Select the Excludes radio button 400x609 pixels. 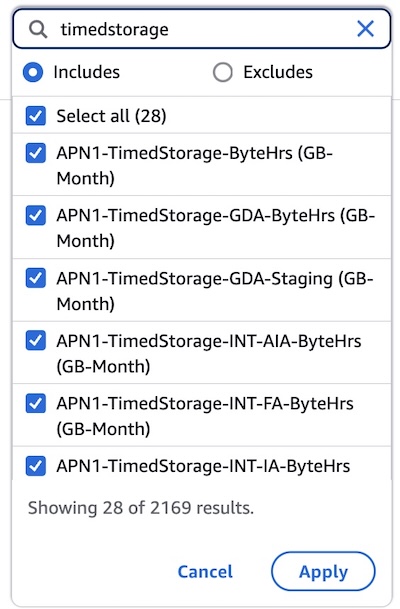[223, 72]
